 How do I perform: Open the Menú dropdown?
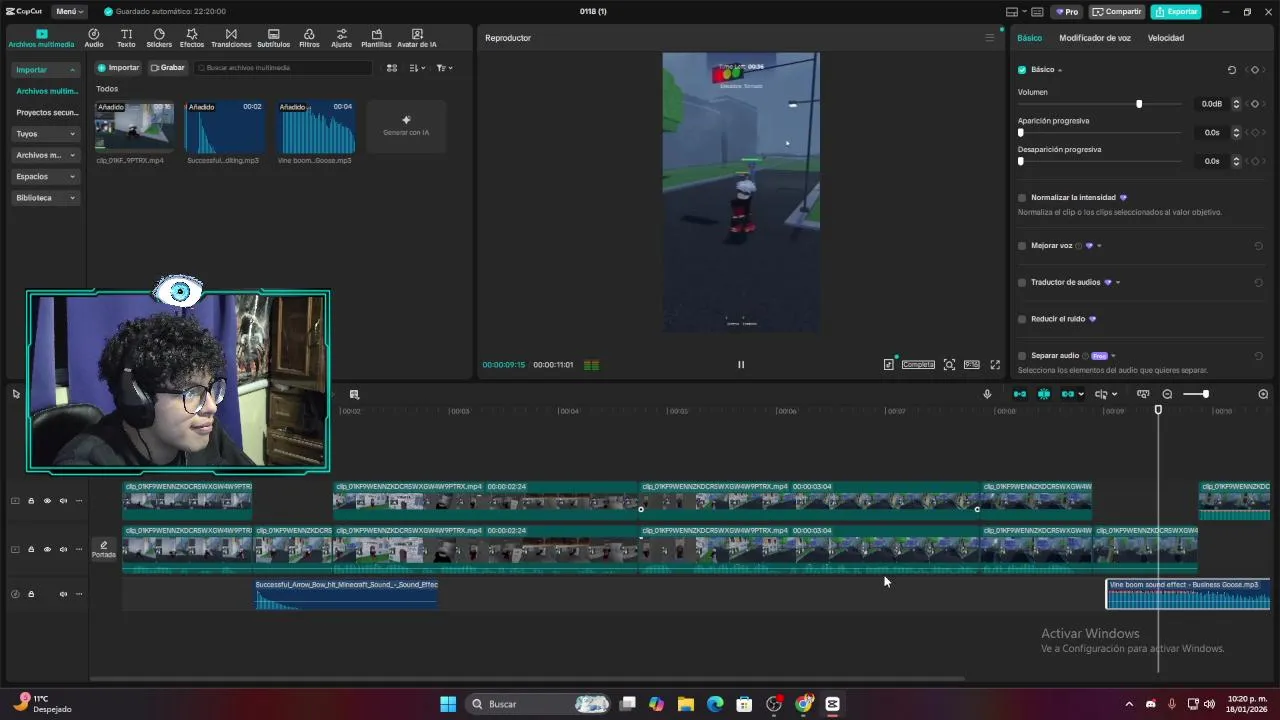click(x=69, y=12)
